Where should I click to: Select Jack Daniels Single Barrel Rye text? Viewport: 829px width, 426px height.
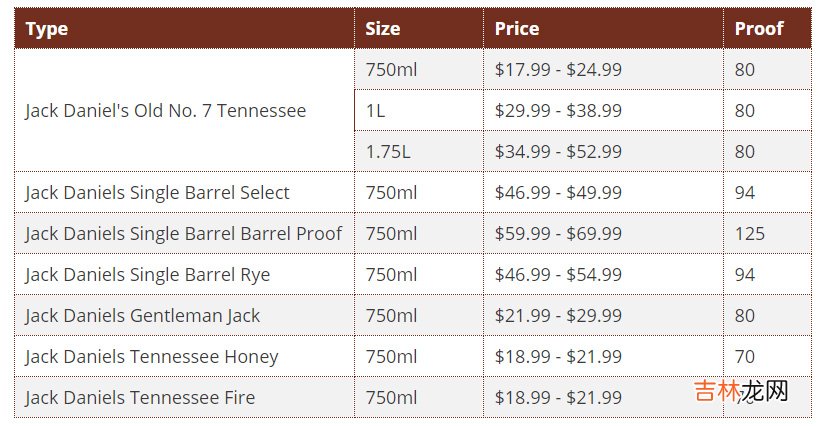(147, 275)
